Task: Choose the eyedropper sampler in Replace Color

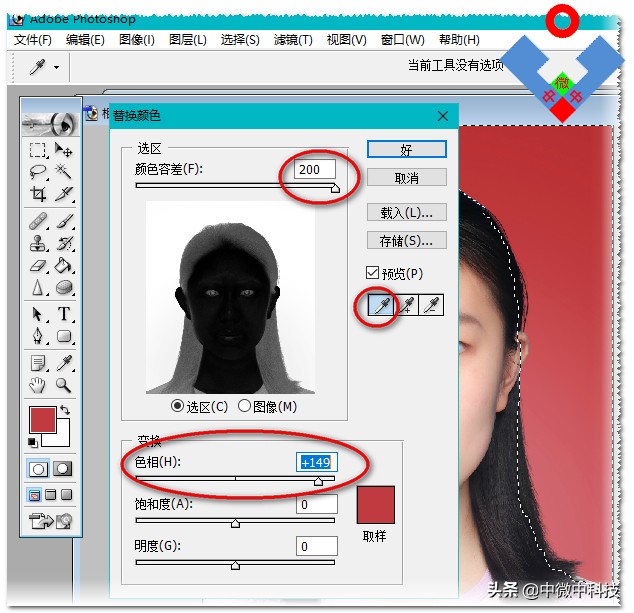Action: tap(380, 305)
